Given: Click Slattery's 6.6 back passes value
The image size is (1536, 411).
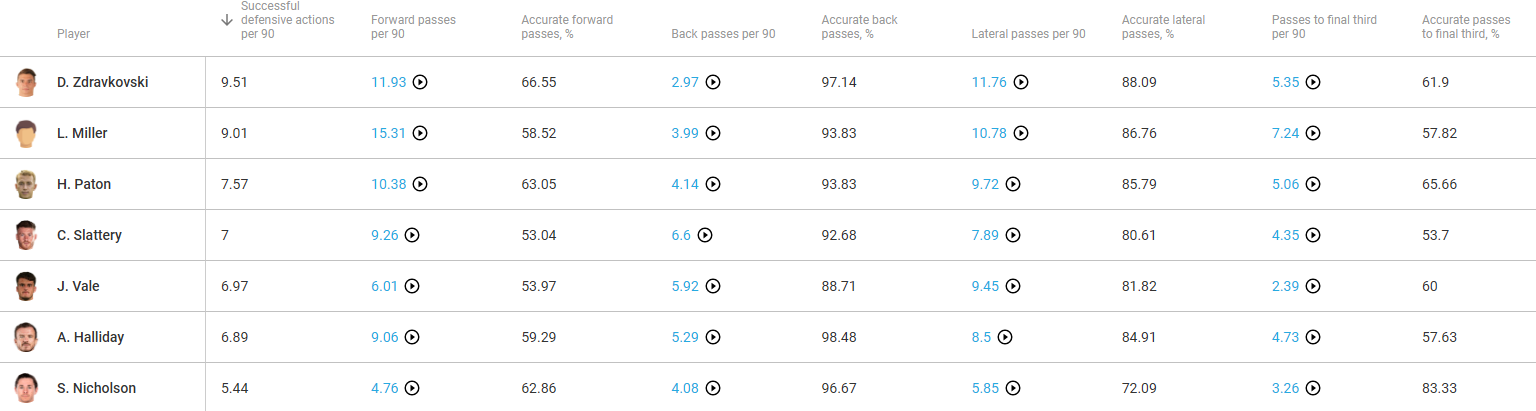Looking at the screenshot, I should point(681,236).
